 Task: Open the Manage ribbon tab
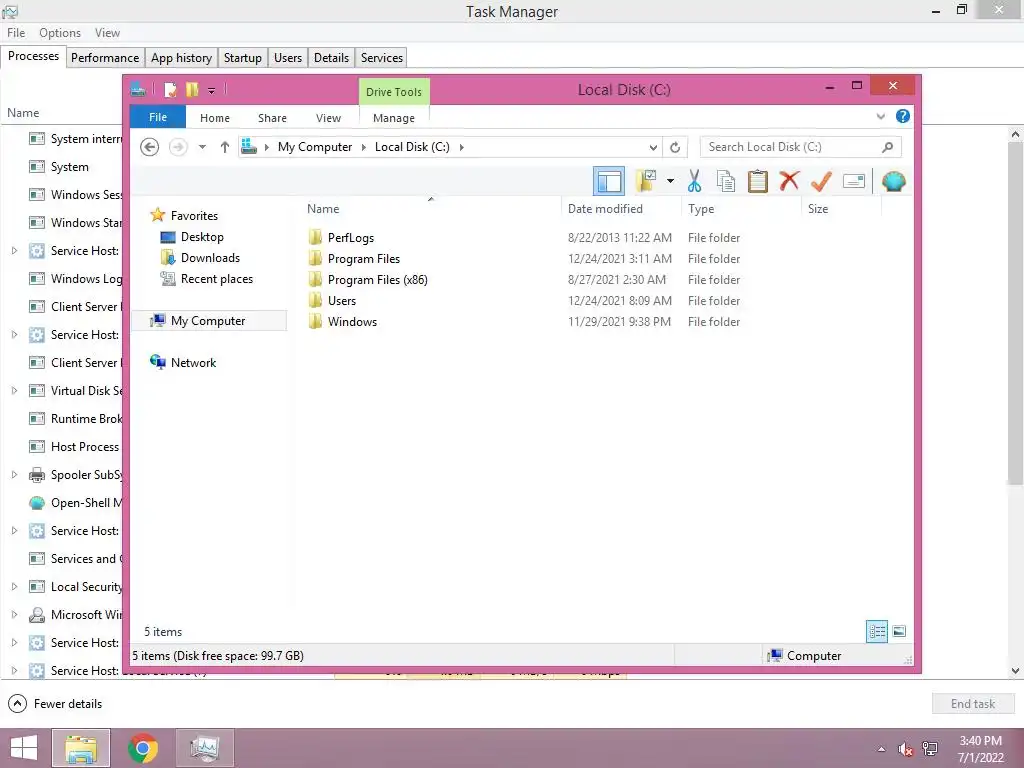[x=394, y=118]
